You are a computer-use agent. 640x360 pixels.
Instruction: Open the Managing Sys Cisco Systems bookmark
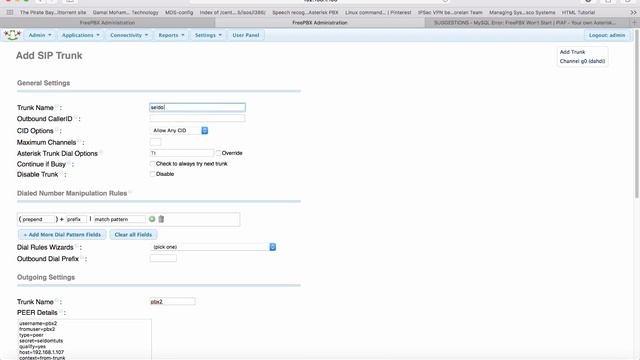pyautogui.click(x=522, y=13)
